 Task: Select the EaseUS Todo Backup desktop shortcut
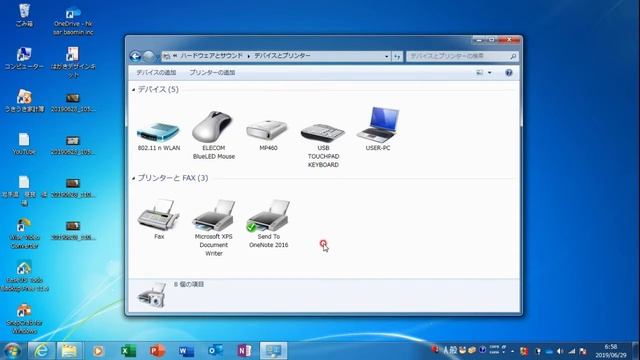coord(24,276)
